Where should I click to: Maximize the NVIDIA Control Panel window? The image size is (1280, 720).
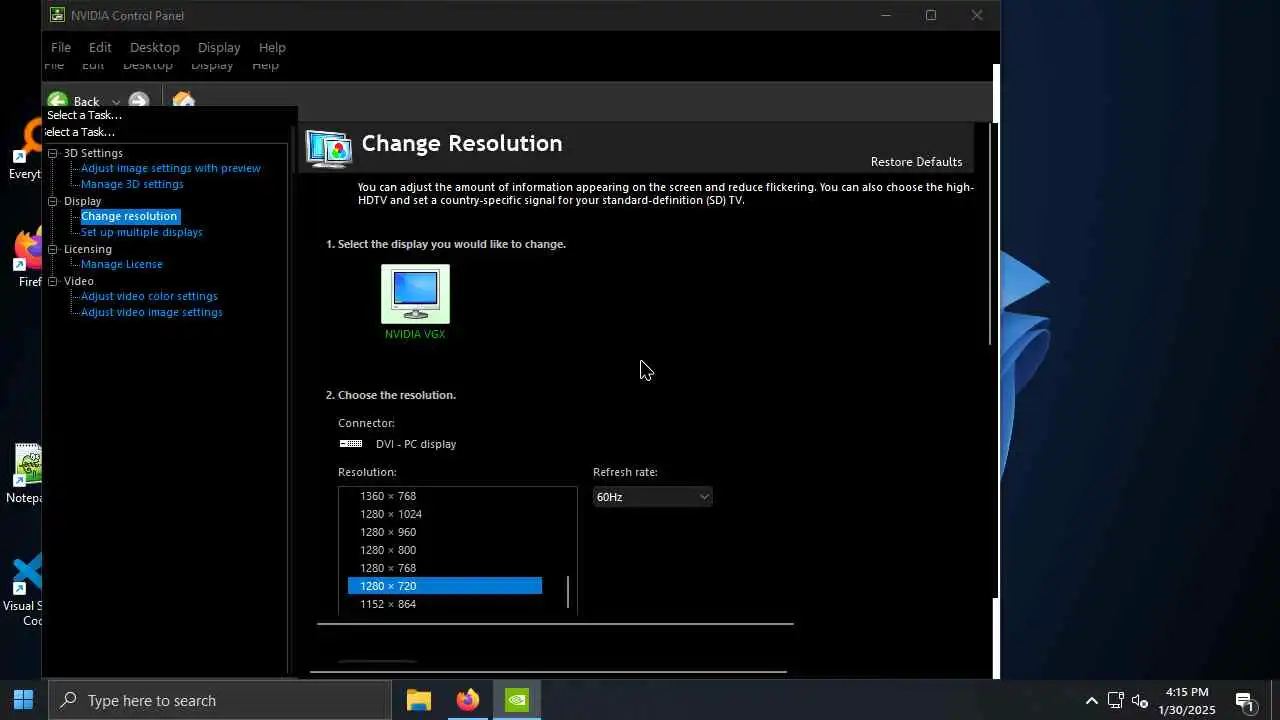(931, 15)
